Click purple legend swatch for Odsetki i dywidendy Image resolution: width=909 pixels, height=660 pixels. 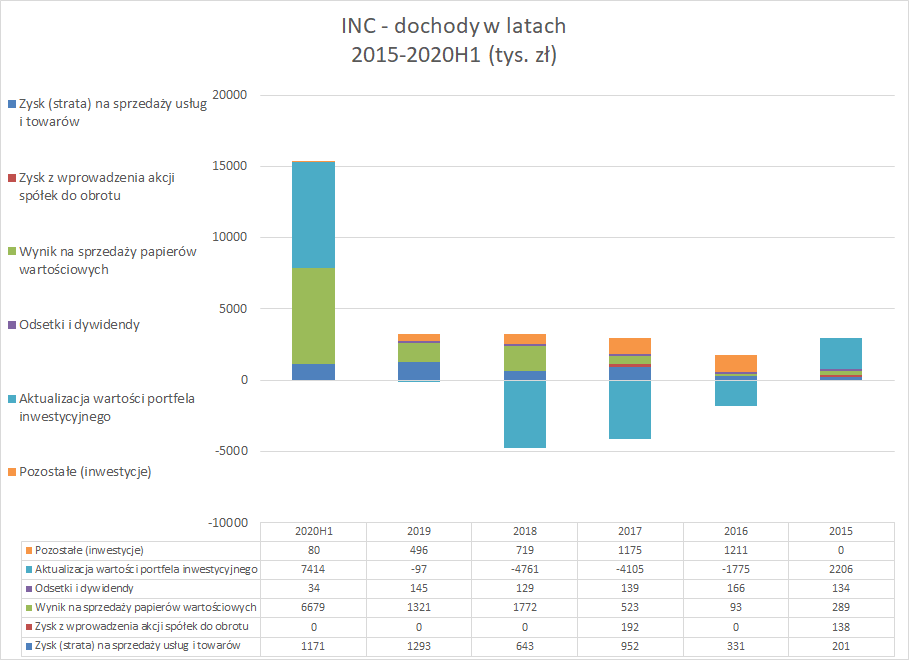coord(12,325)
